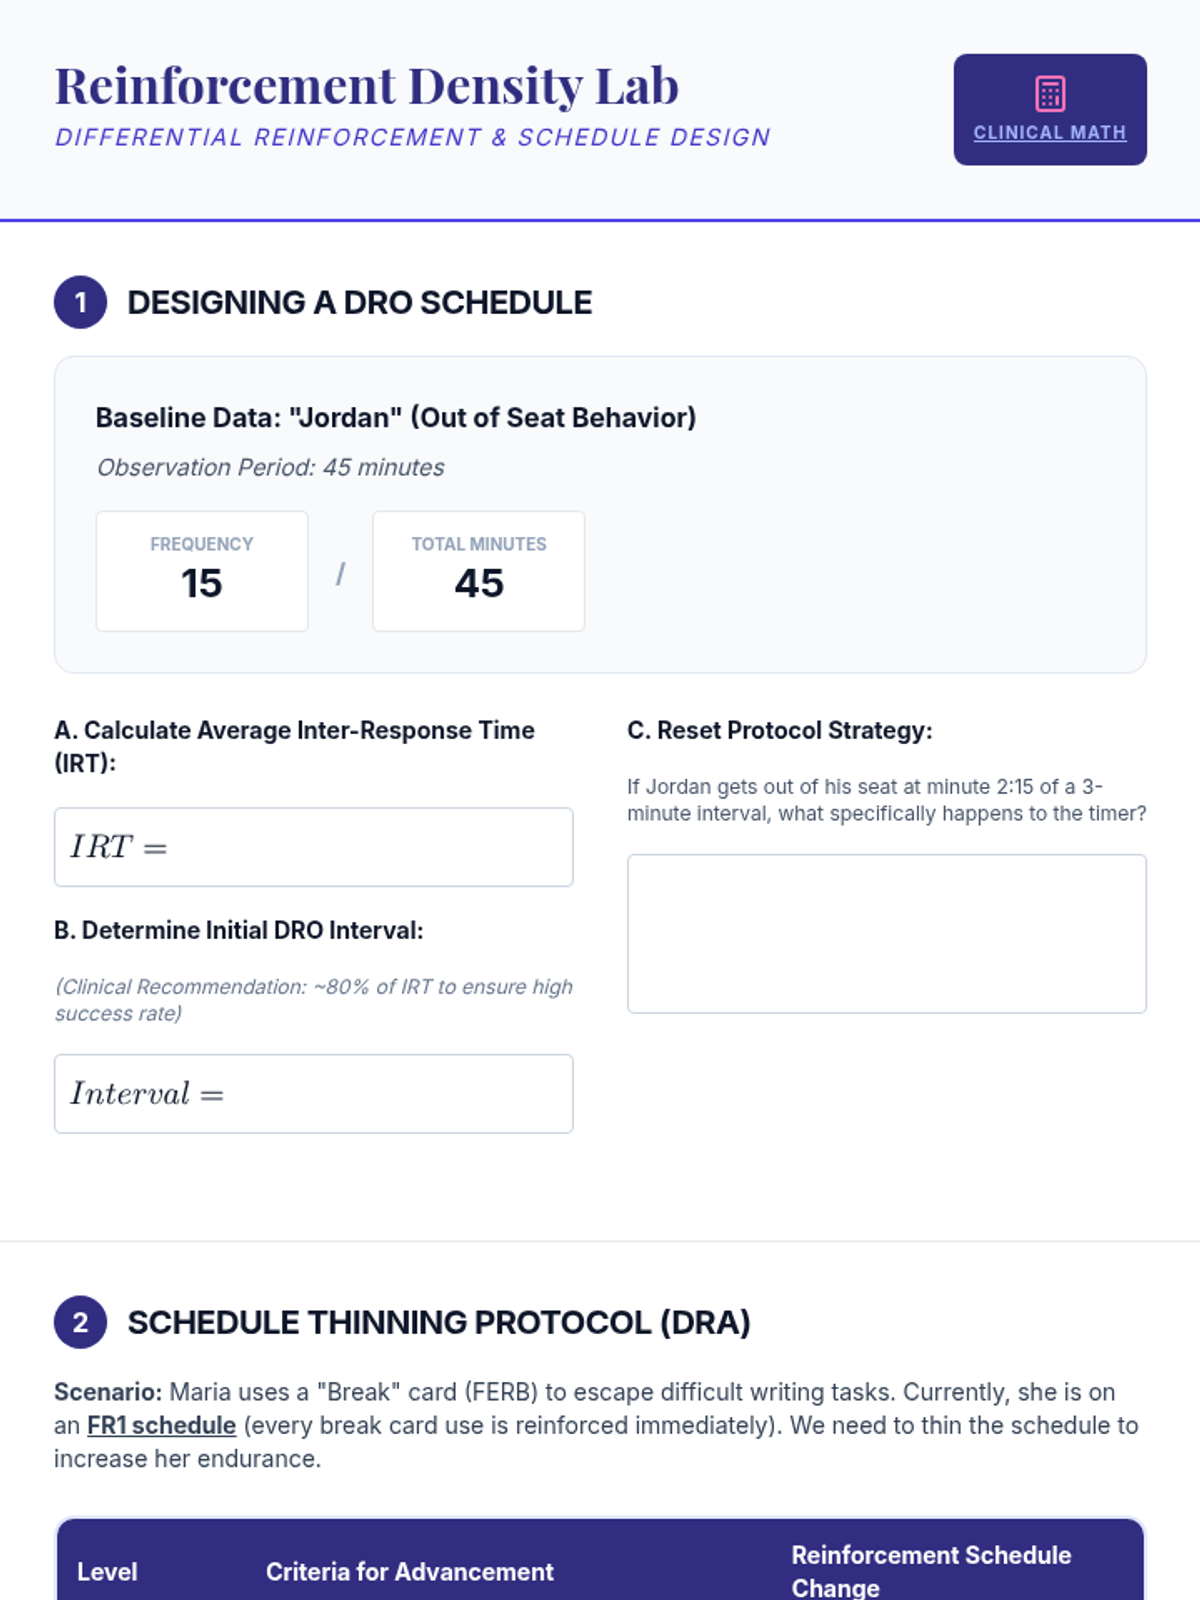The height and width of the screenshot is (1600, 1200).
Task: Open the Clinical Math link
Action: click(x=1050, y=132)
